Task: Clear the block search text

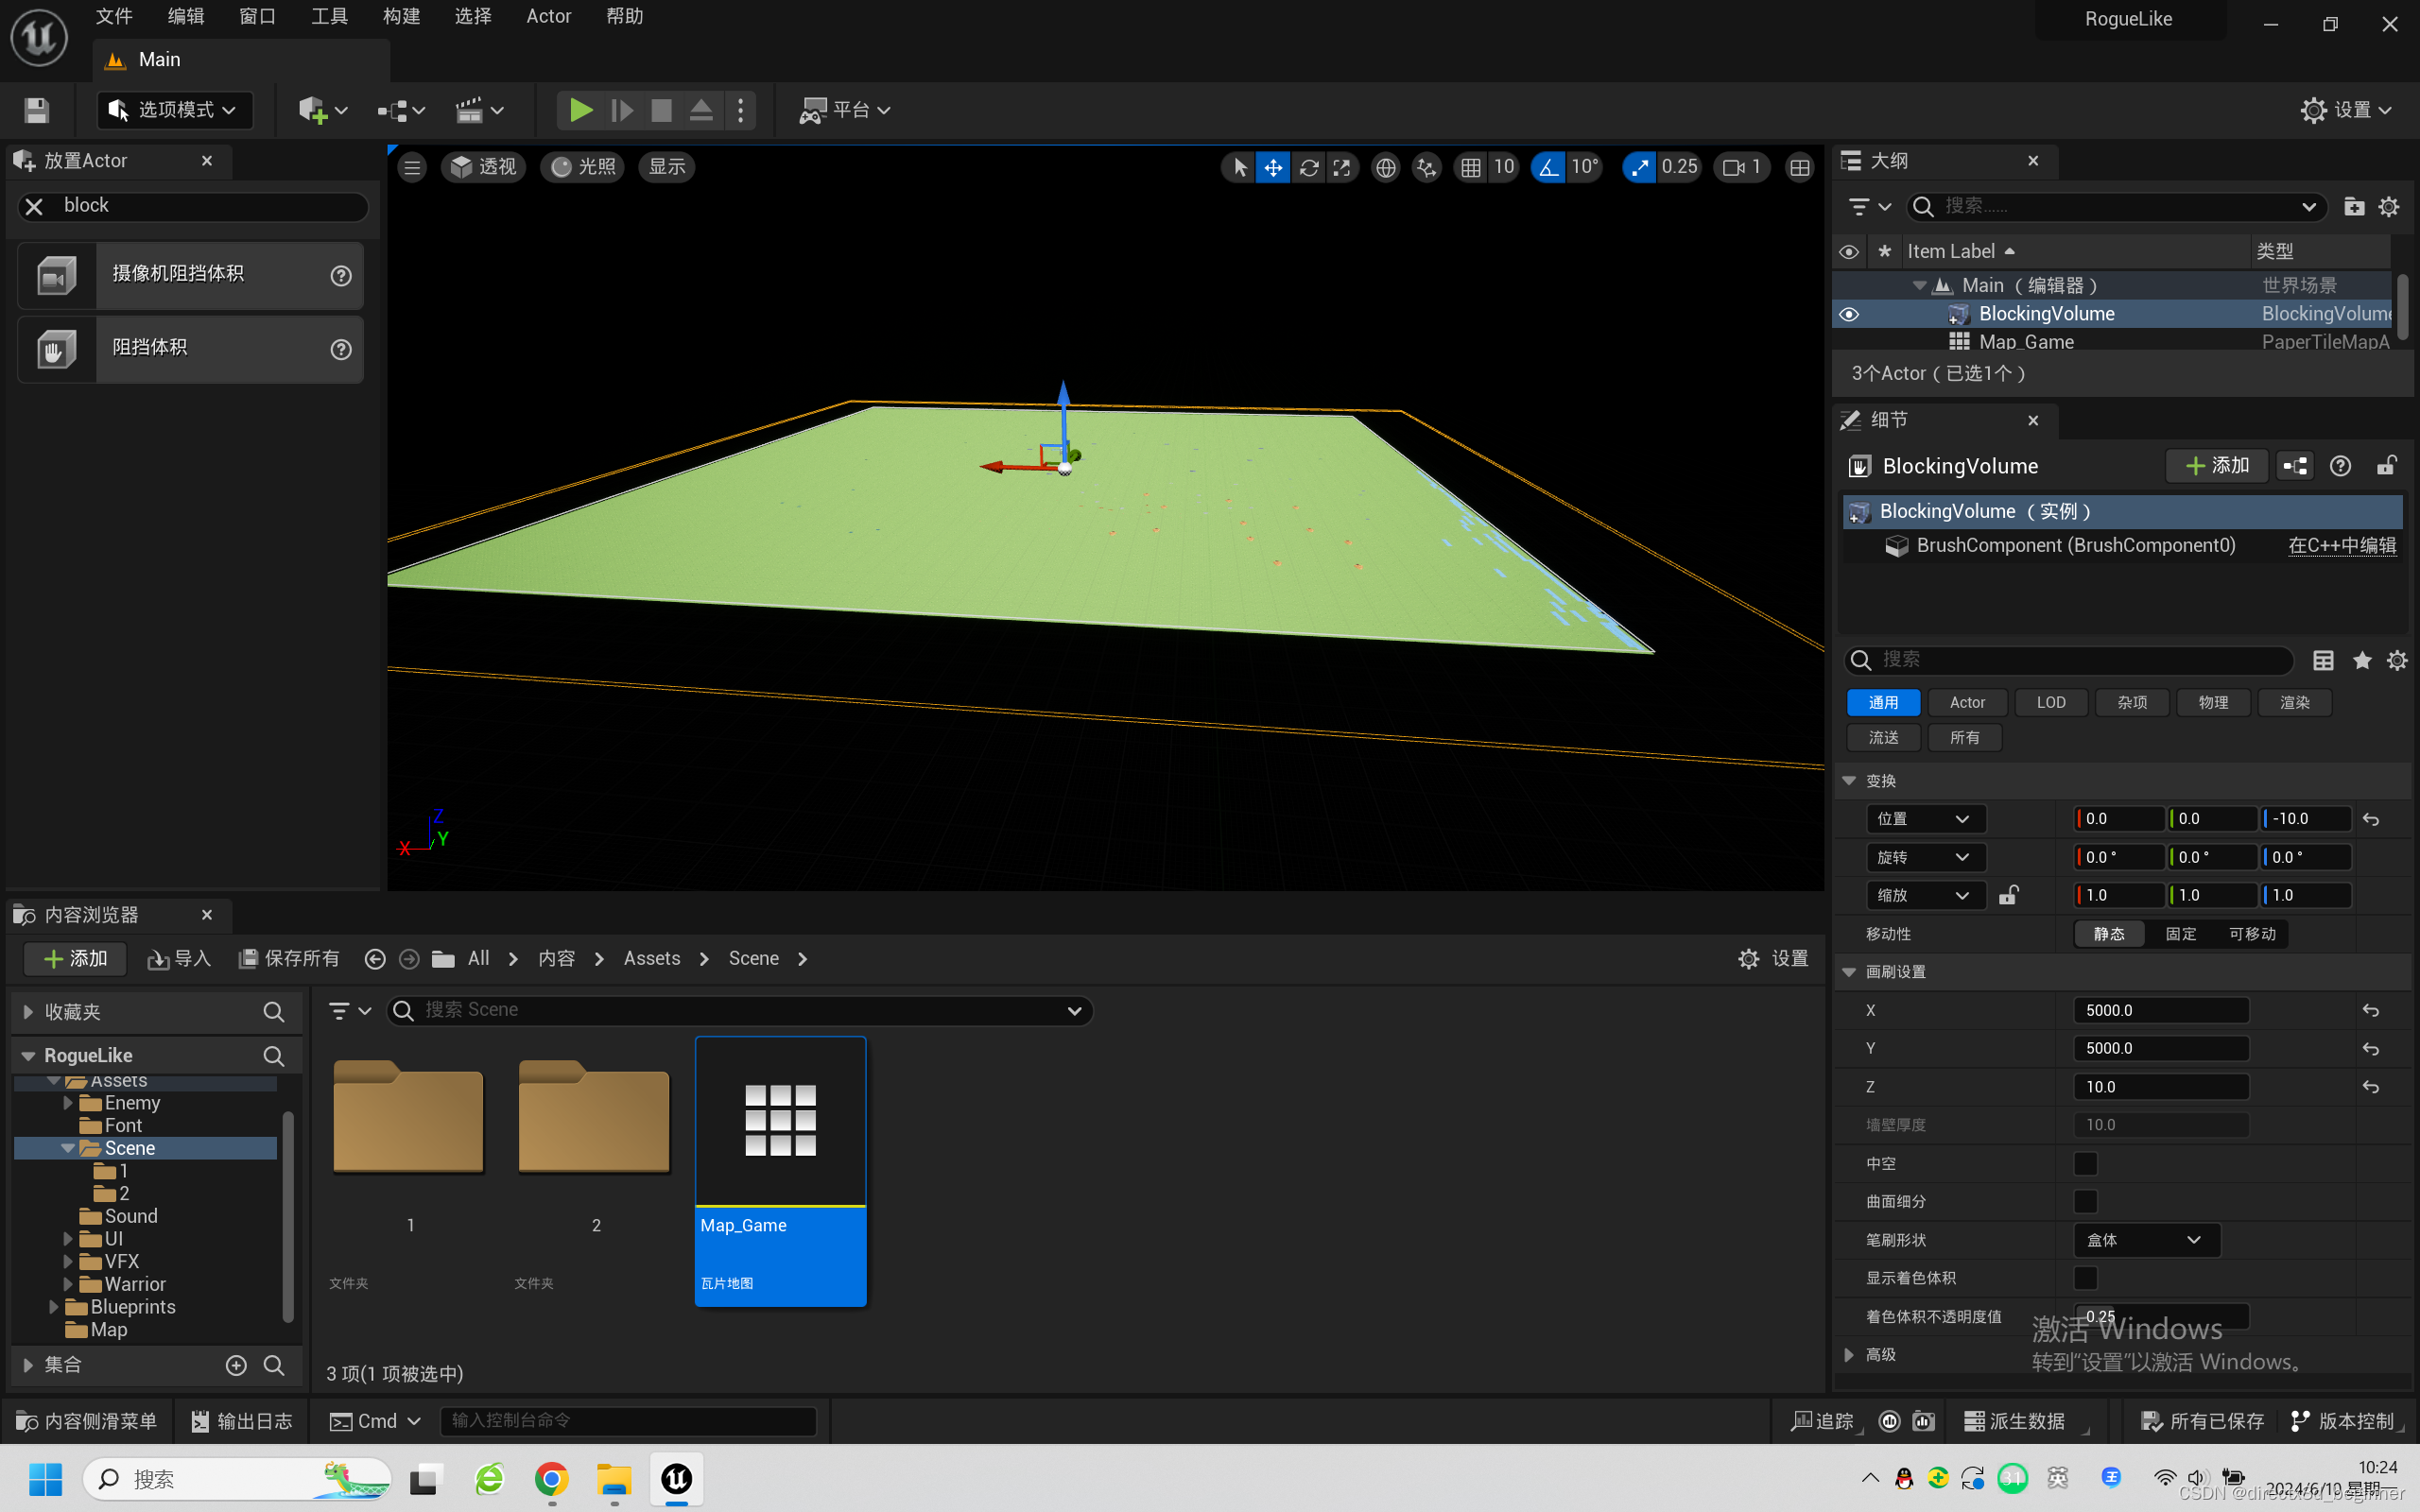Action: [34, 206]
